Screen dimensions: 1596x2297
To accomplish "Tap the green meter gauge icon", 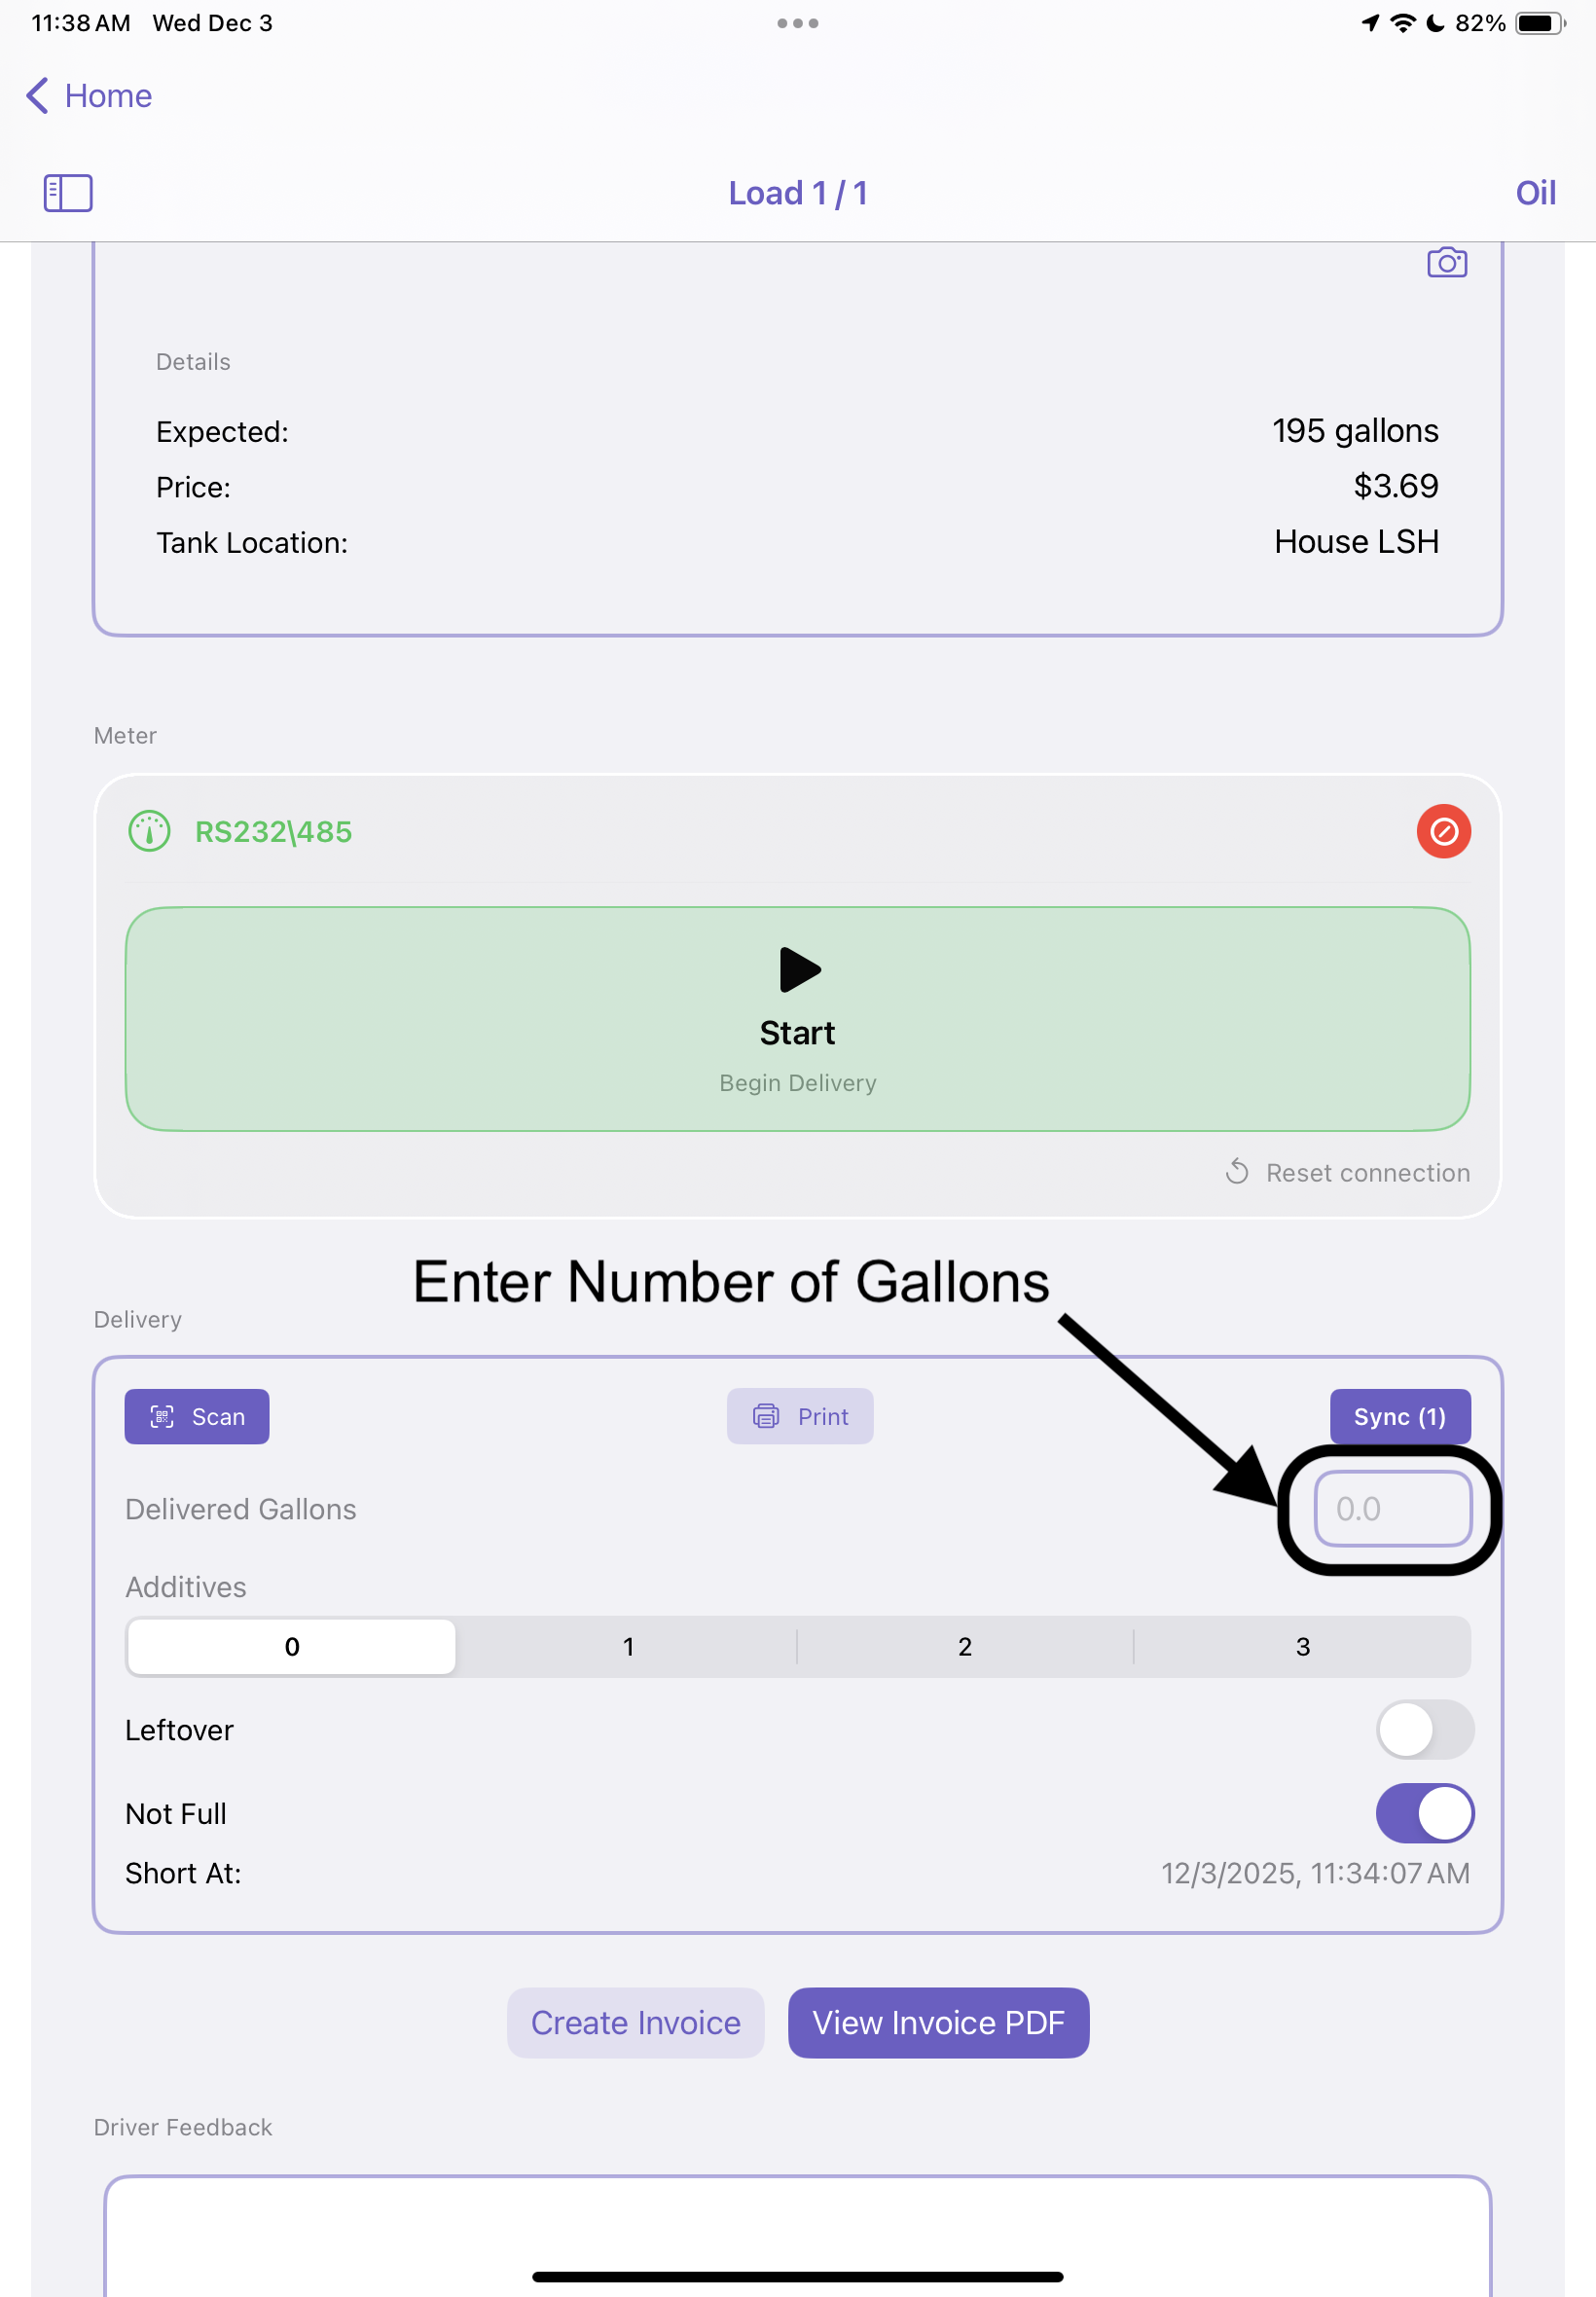I will pyautogui.click(x=150, y=831).
